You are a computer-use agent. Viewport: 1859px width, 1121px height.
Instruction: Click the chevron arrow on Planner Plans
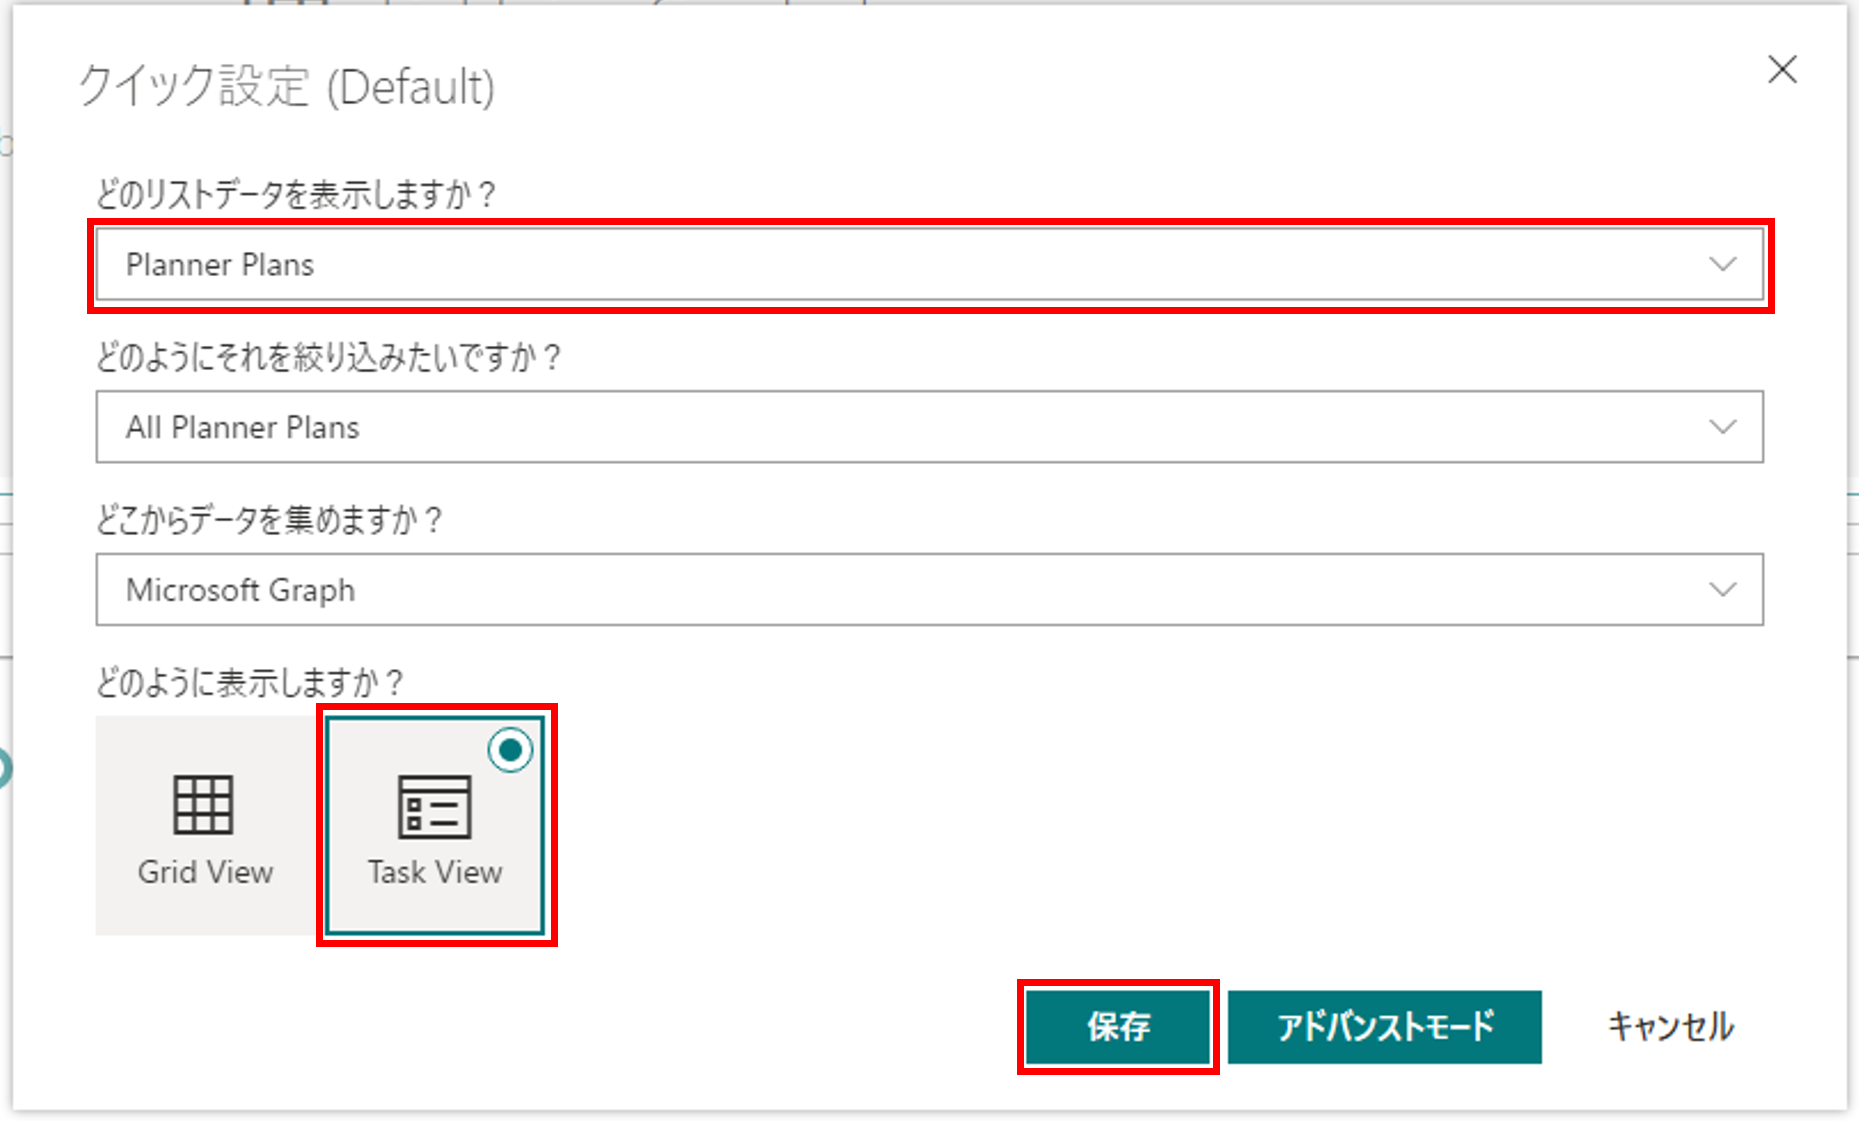[1722, 265]
